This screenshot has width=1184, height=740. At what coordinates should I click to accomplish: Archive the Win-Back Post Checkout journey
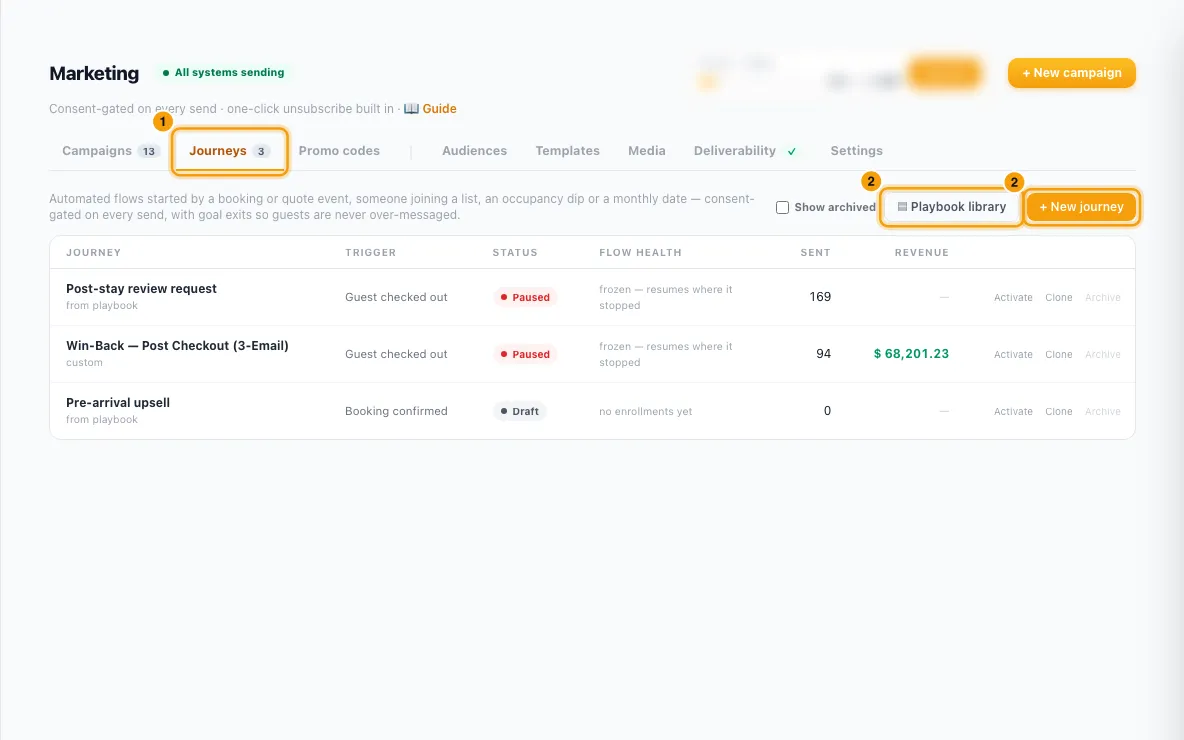[1102, 354]
